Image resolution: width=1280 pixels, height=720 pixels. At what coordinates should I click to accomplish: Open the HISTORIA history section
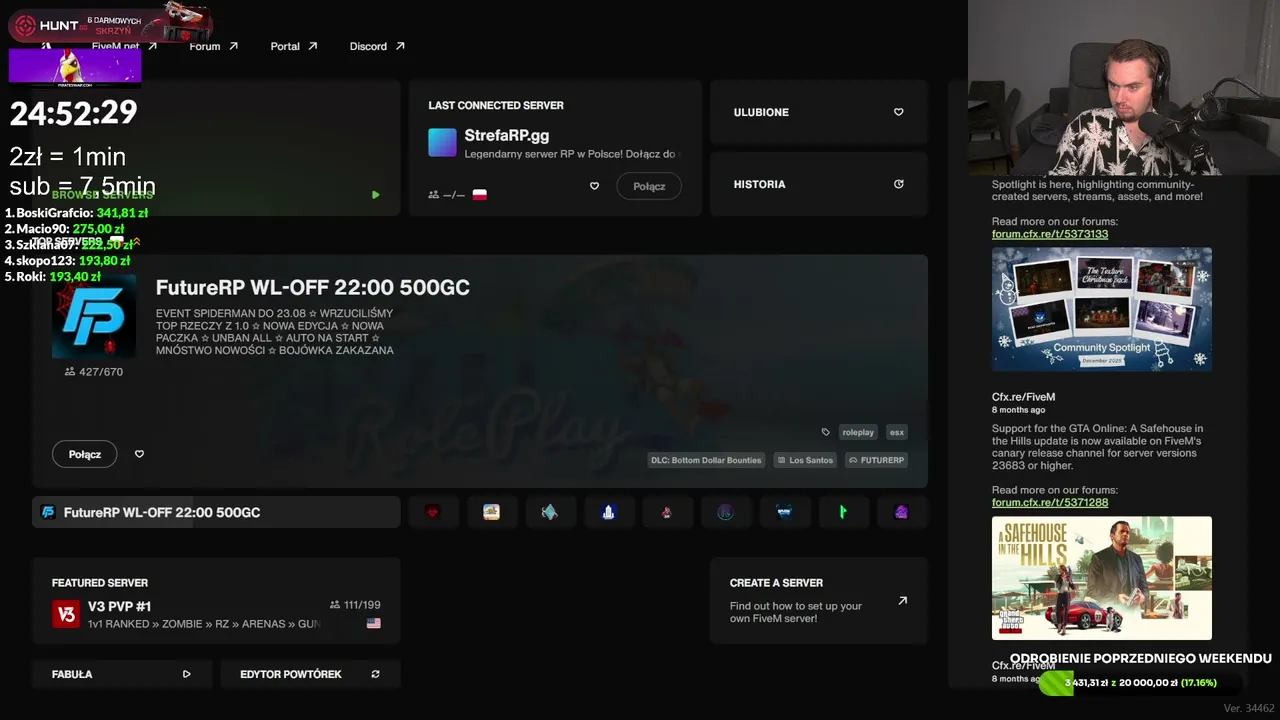(819, 184)
